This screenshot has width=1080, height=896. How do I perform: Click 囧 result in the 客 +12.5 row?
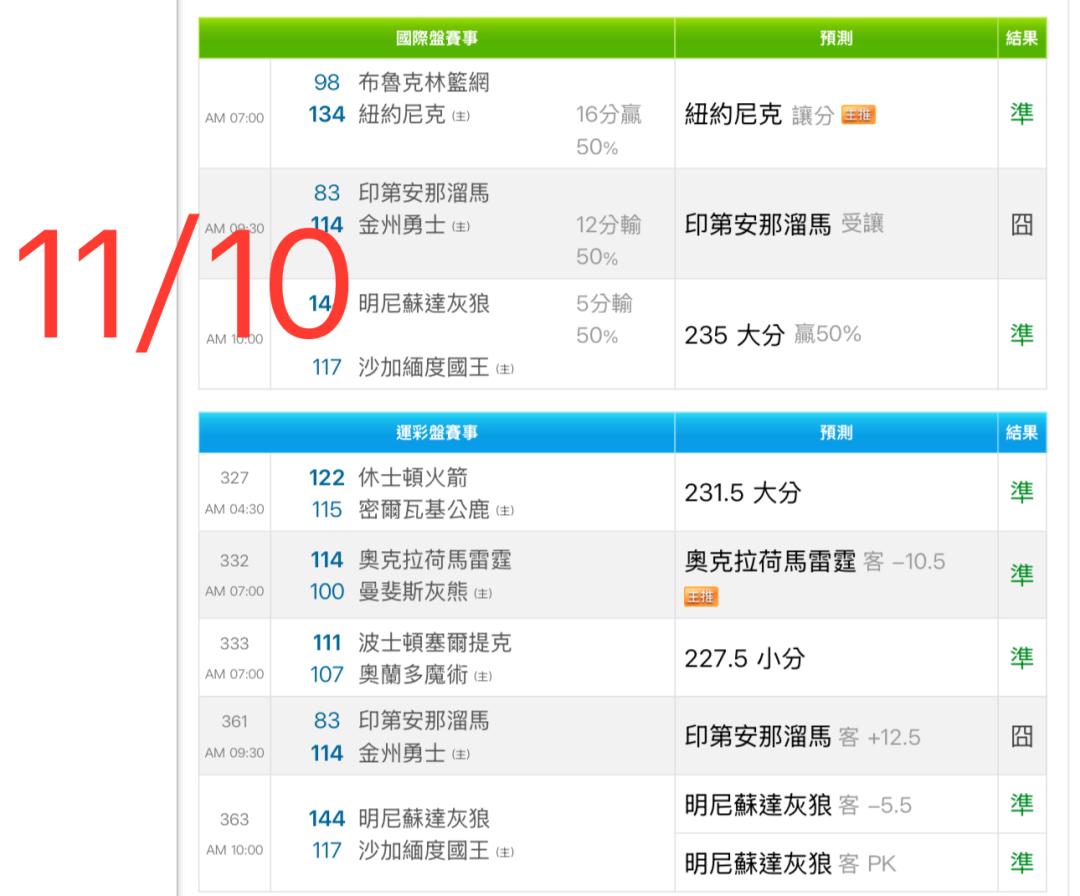pos(1021,736)
